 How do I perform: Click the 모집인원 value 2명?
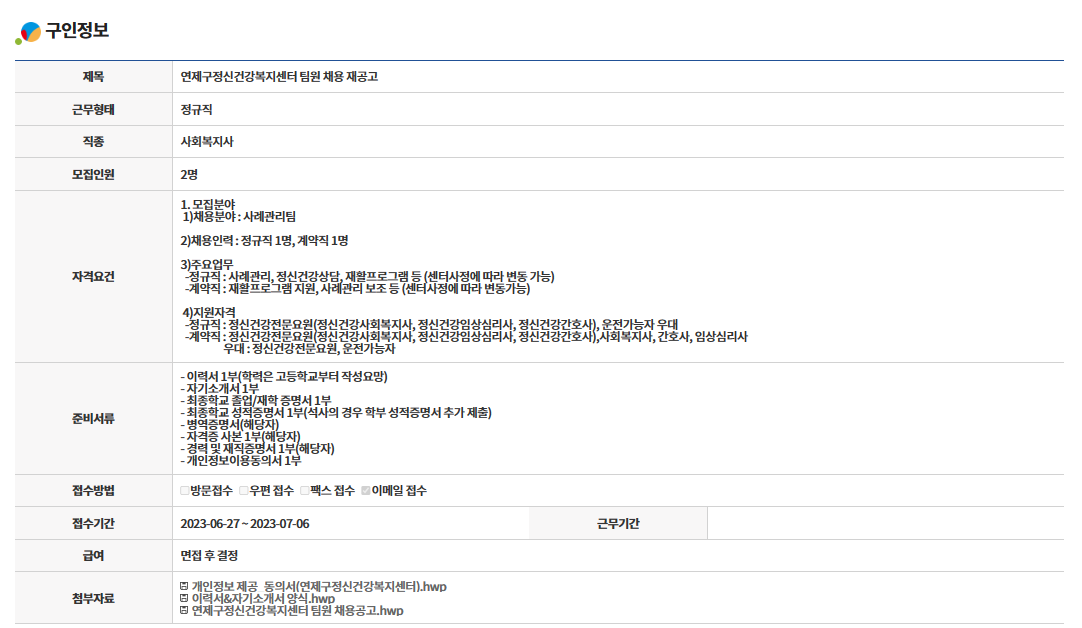(x=189, y=174)
